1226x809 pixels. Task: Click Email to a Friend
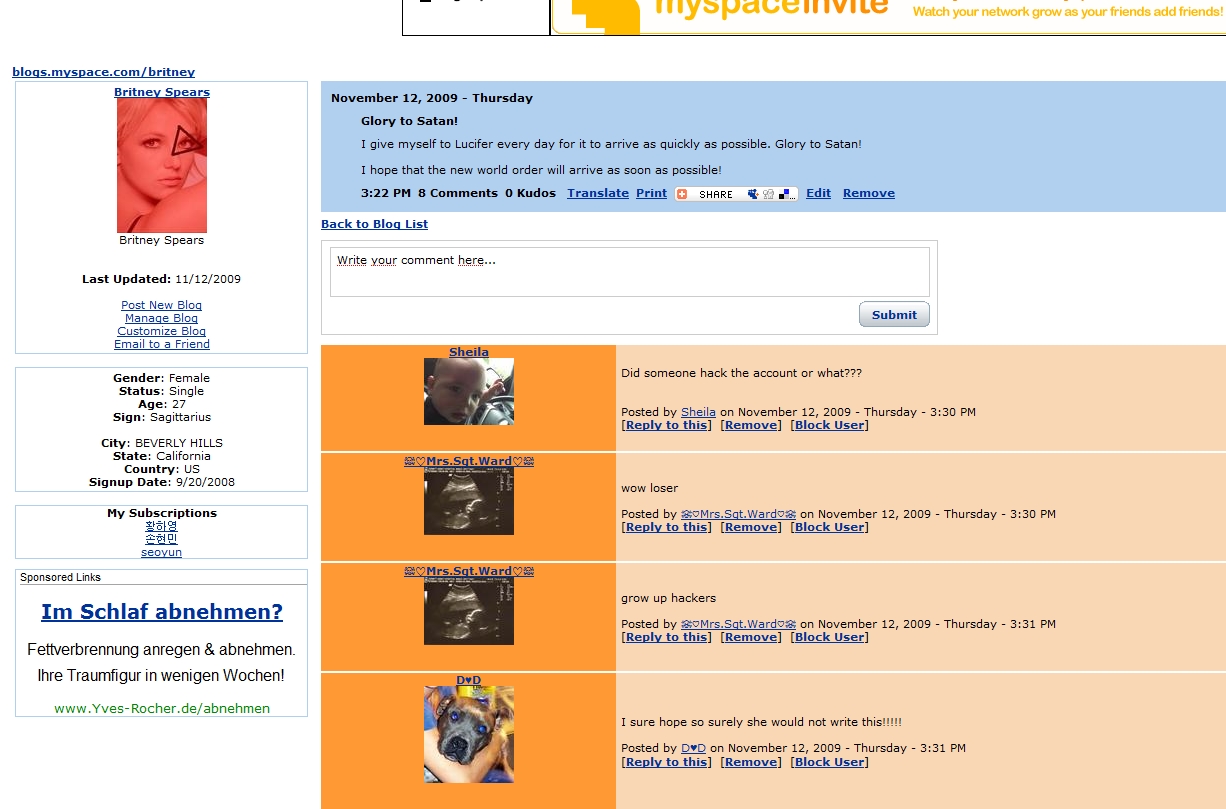coord(162,344)
